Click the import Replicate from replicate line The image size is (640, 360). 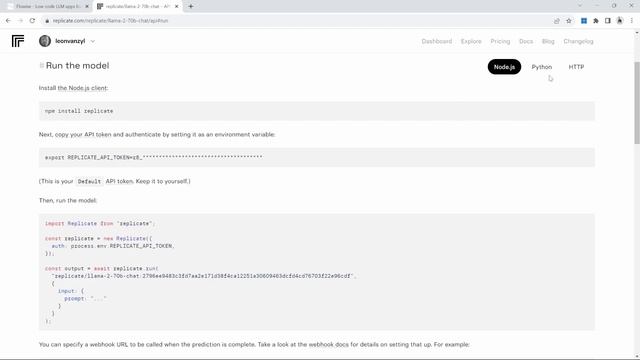pyautogui.click(x=100, y=224)
